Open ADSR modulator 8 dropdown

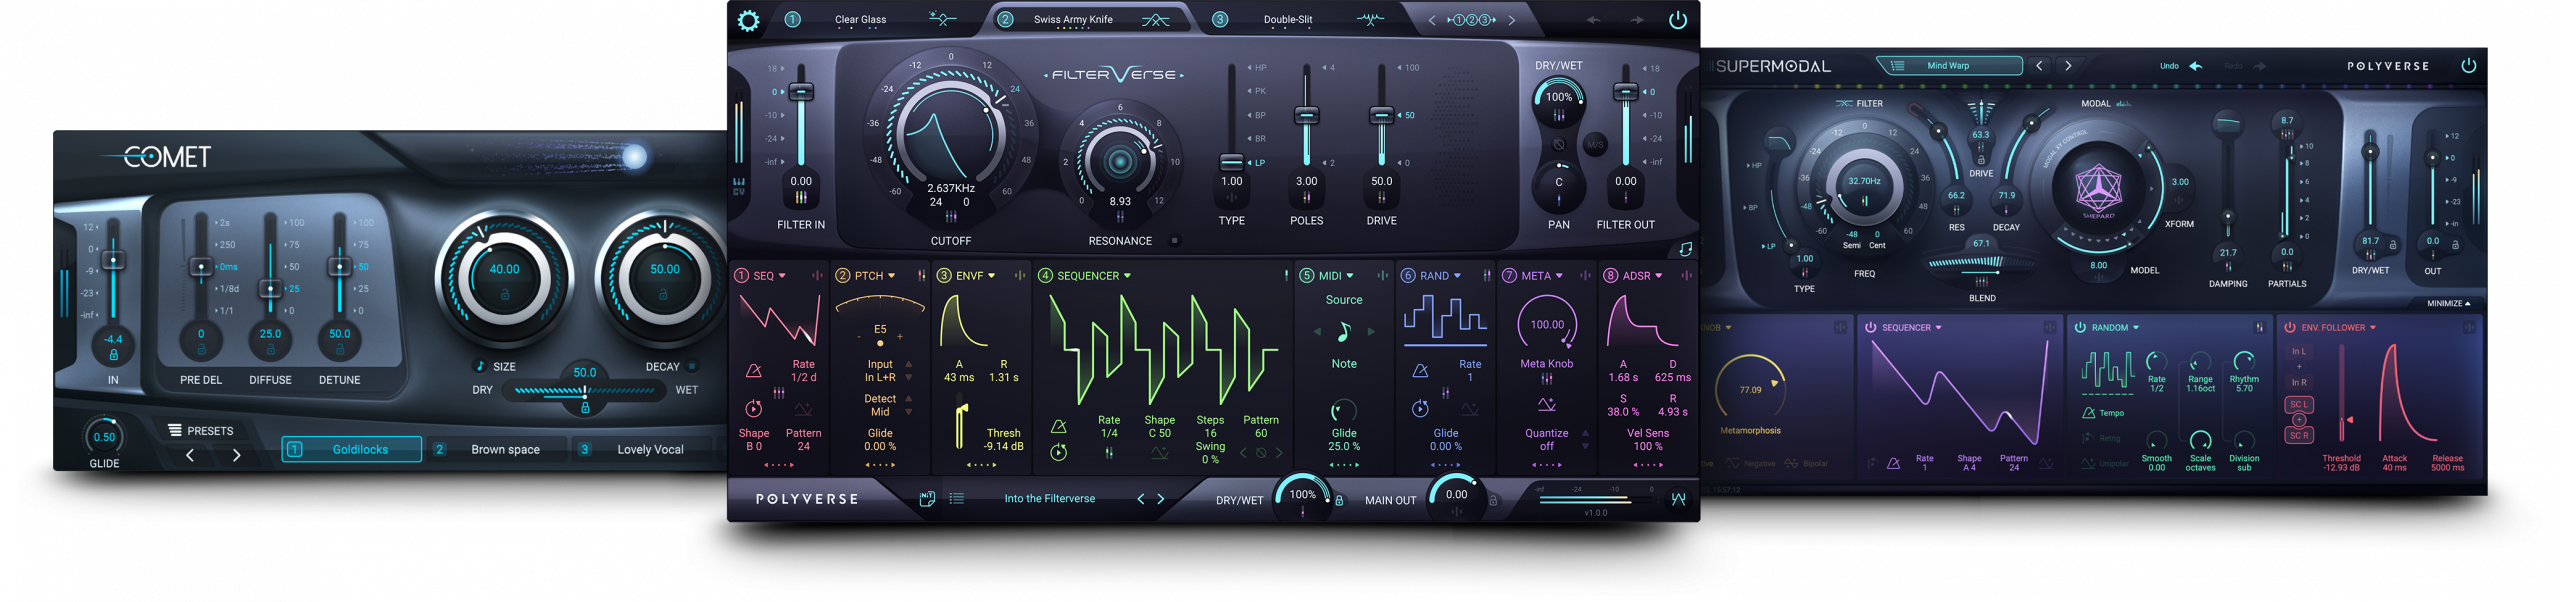[1658, 276]
